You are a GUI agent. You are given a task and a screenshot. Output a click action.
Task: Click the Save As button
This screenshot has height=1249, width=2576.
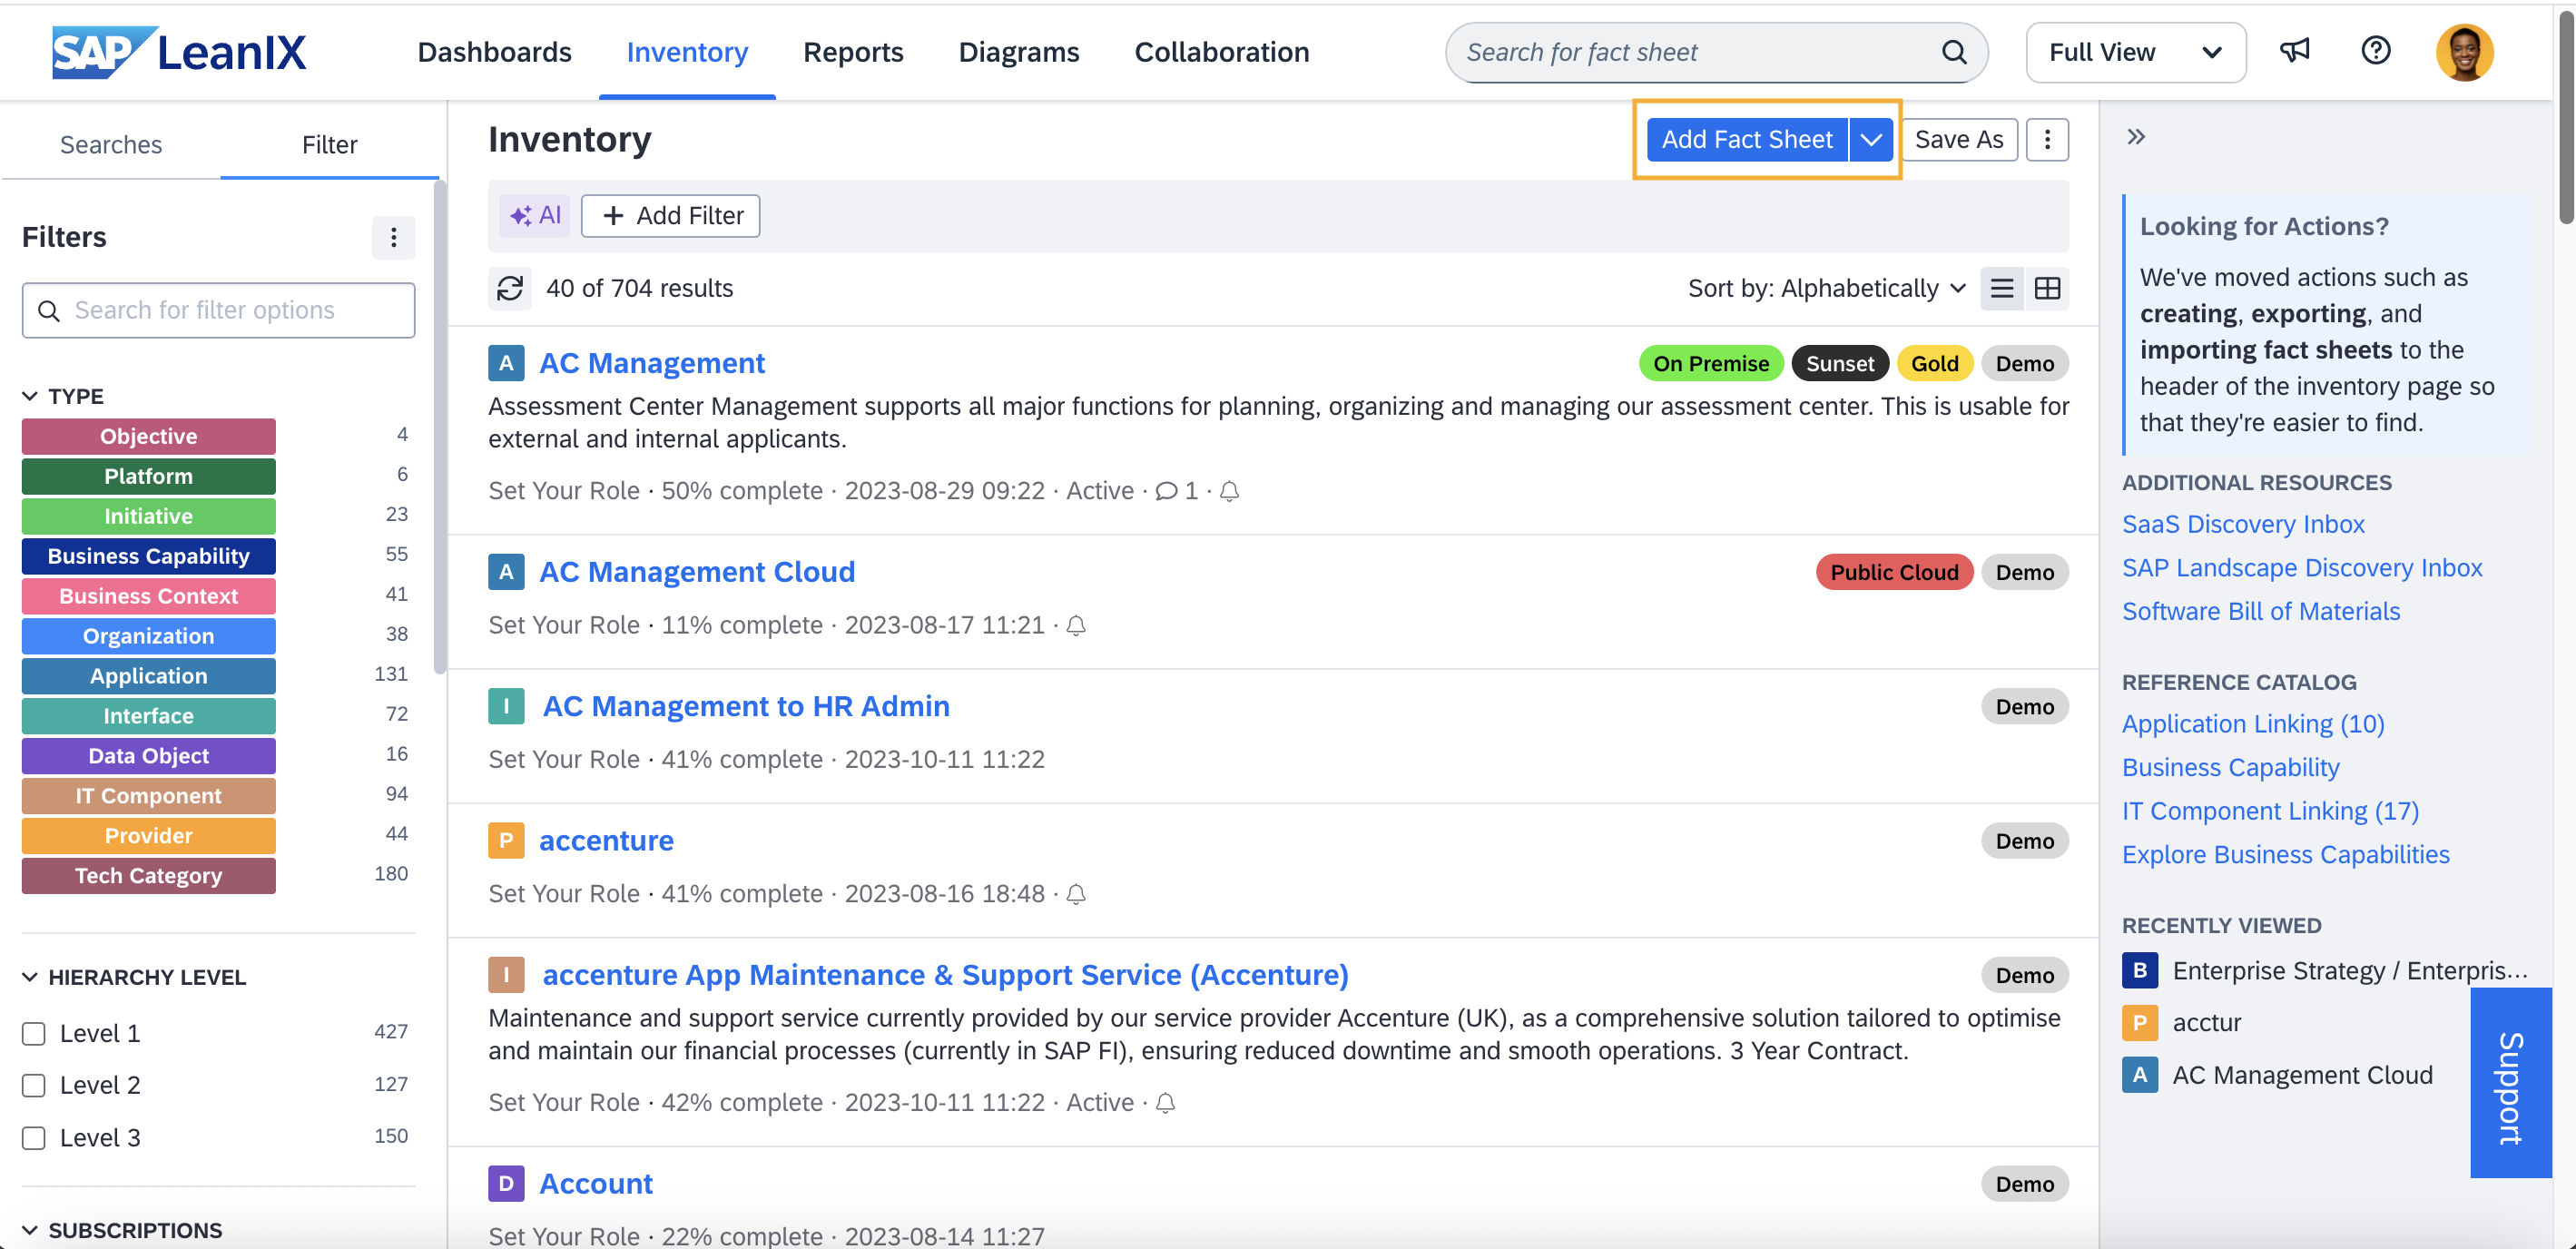click(x=1958, y=139)
